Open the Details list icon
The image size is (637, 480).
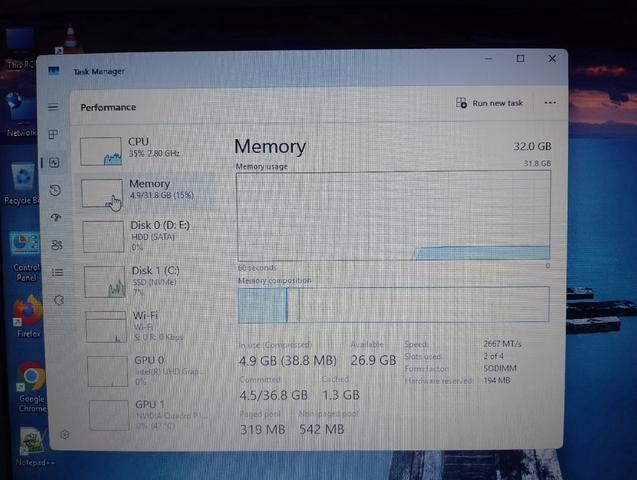[58, 272]
